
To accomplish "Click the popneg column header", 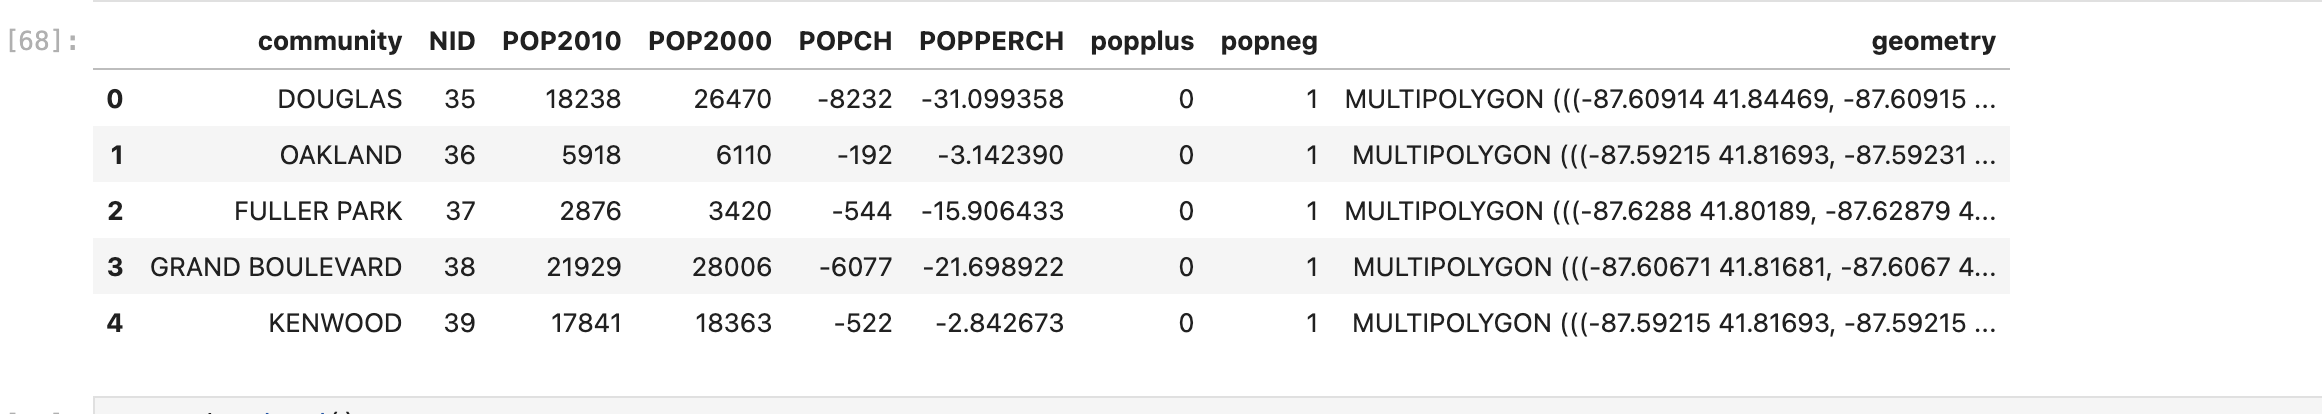I will pyautogui.click(x=1269, y=41).
